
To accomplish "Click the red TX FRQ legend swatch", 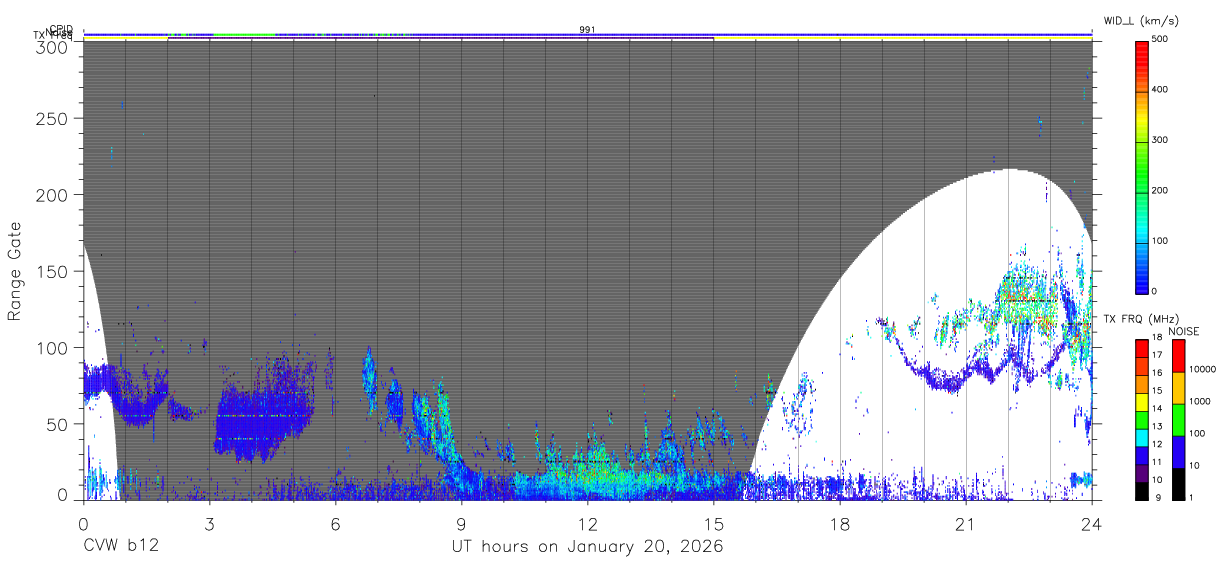I will 1141,349.
